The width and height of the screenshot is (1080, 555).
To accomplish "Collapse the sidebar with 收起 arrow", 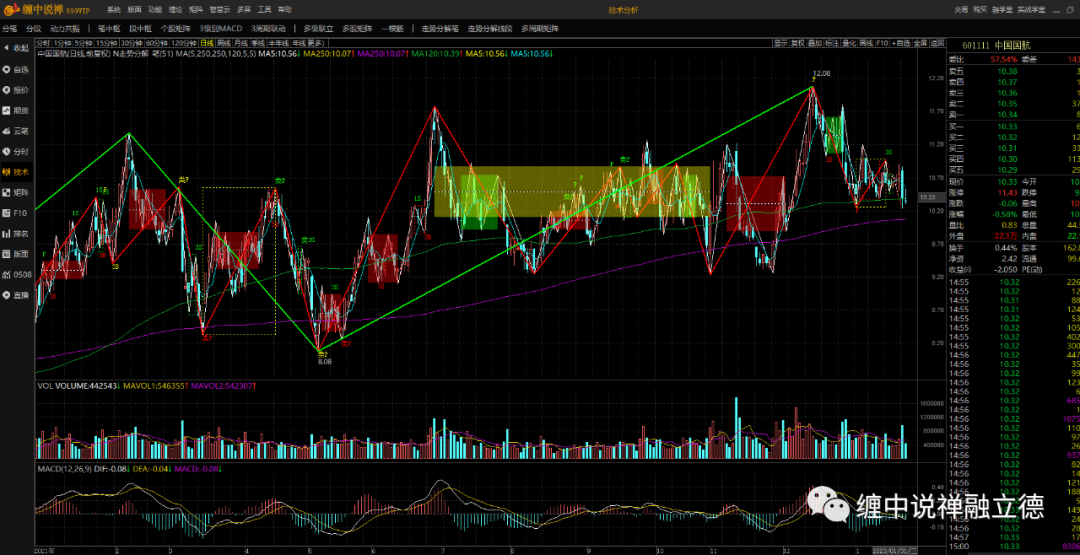I will [17, 48].
